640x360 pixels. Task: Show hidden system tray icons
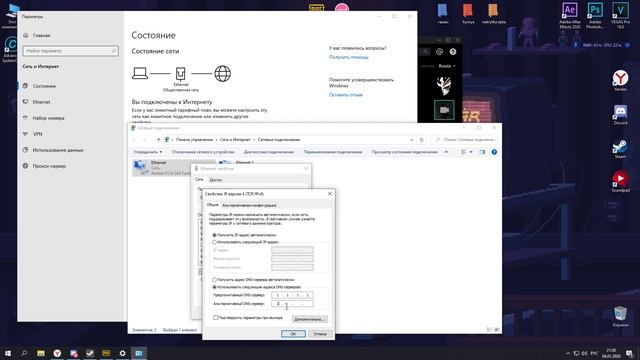coord(568,353)
